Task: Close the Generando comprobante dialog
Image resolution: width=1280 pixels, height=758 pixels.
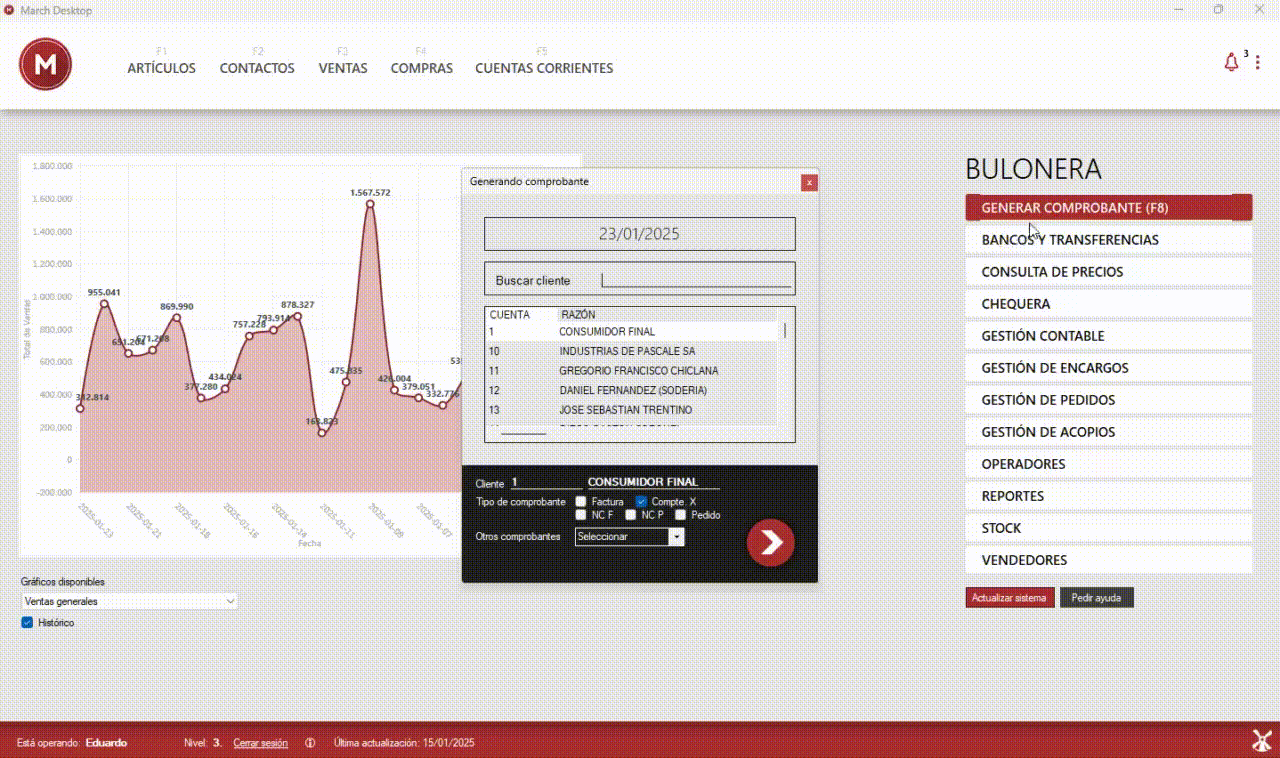Action: tap(809, 182)
